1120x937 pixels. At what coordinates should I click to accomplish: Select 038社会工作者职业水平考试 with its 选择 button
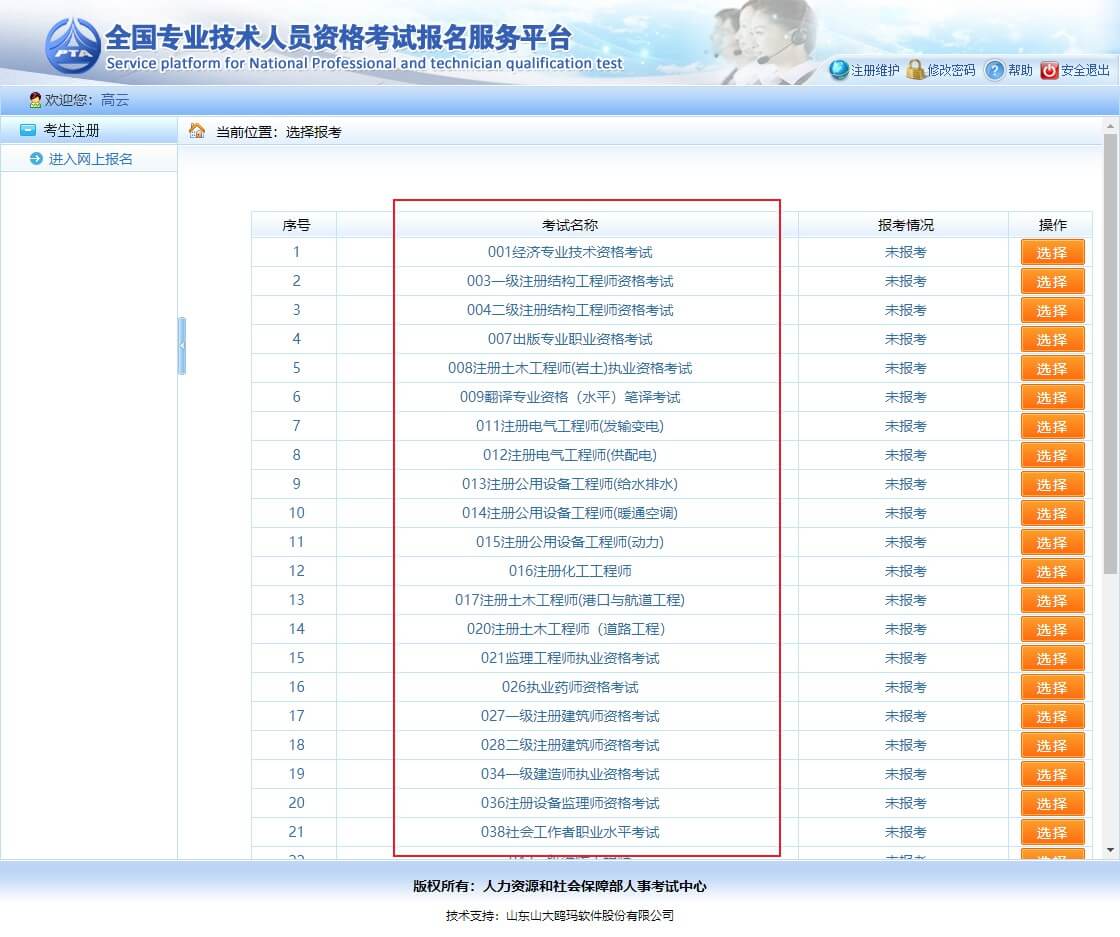click(x=1052, y=831)
